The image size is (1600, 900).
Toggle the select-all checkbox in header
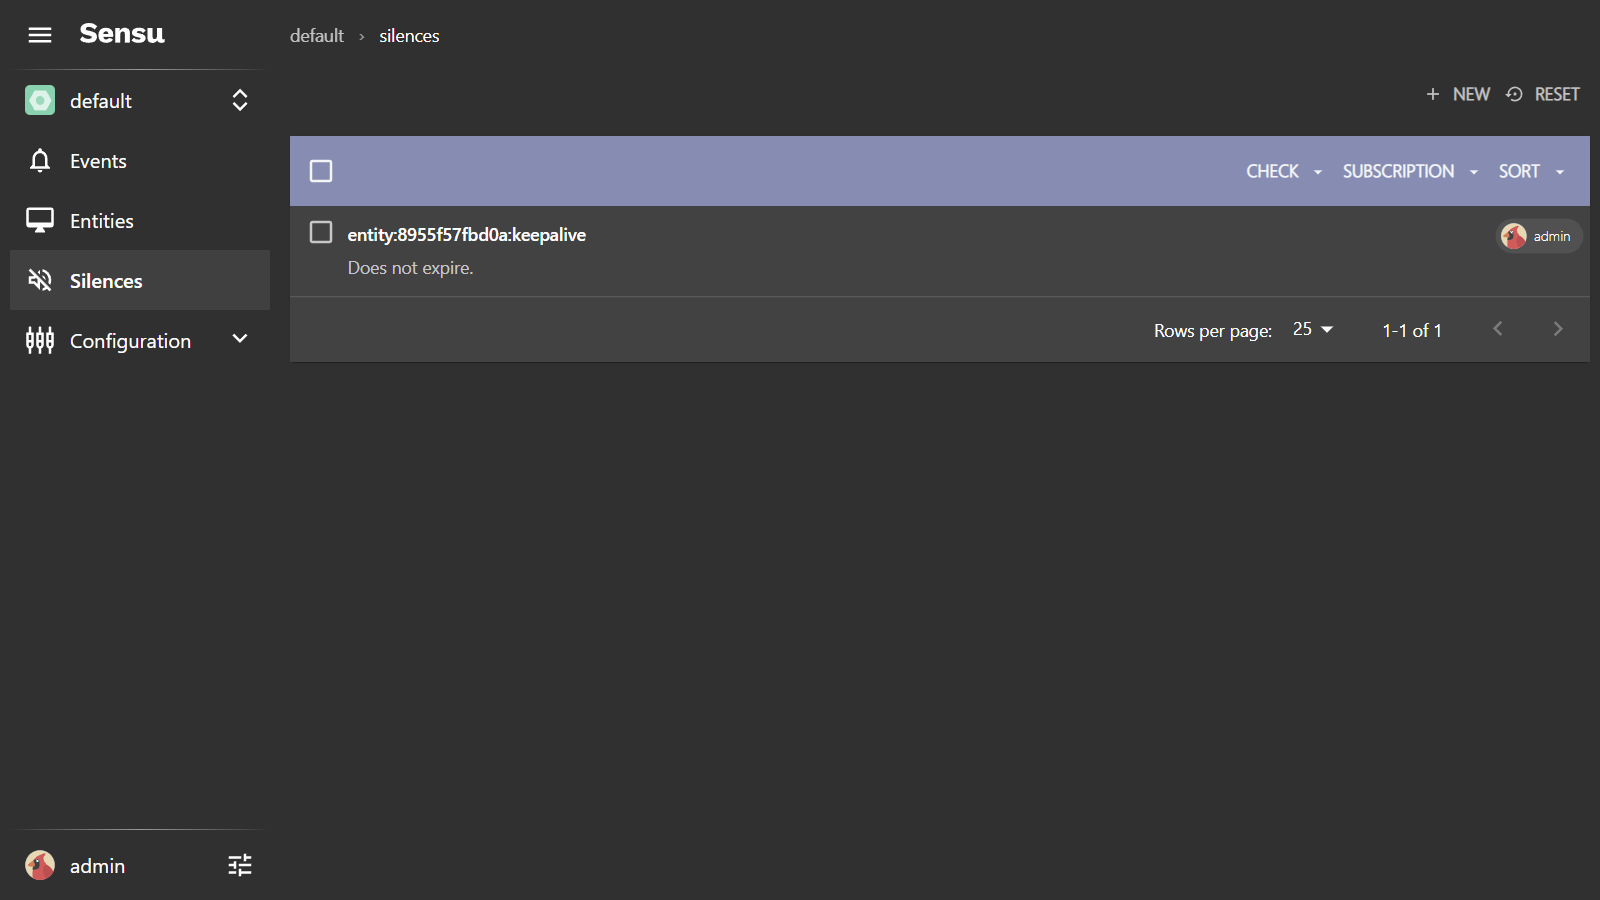pos(321,171)
